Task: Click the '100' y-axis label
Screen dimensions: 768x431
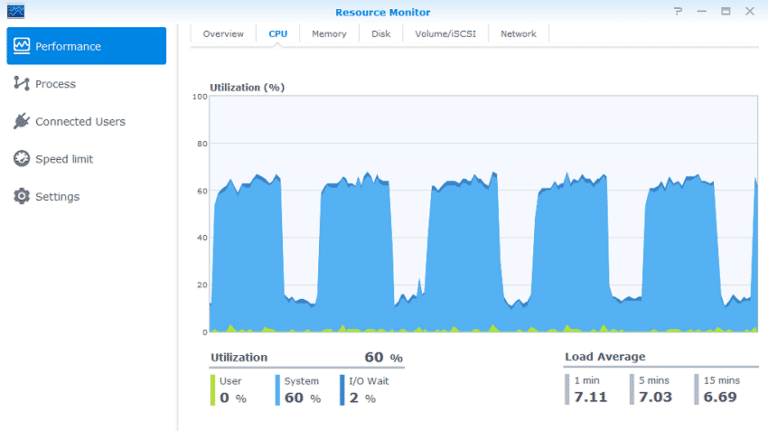Action: [200, 96]
